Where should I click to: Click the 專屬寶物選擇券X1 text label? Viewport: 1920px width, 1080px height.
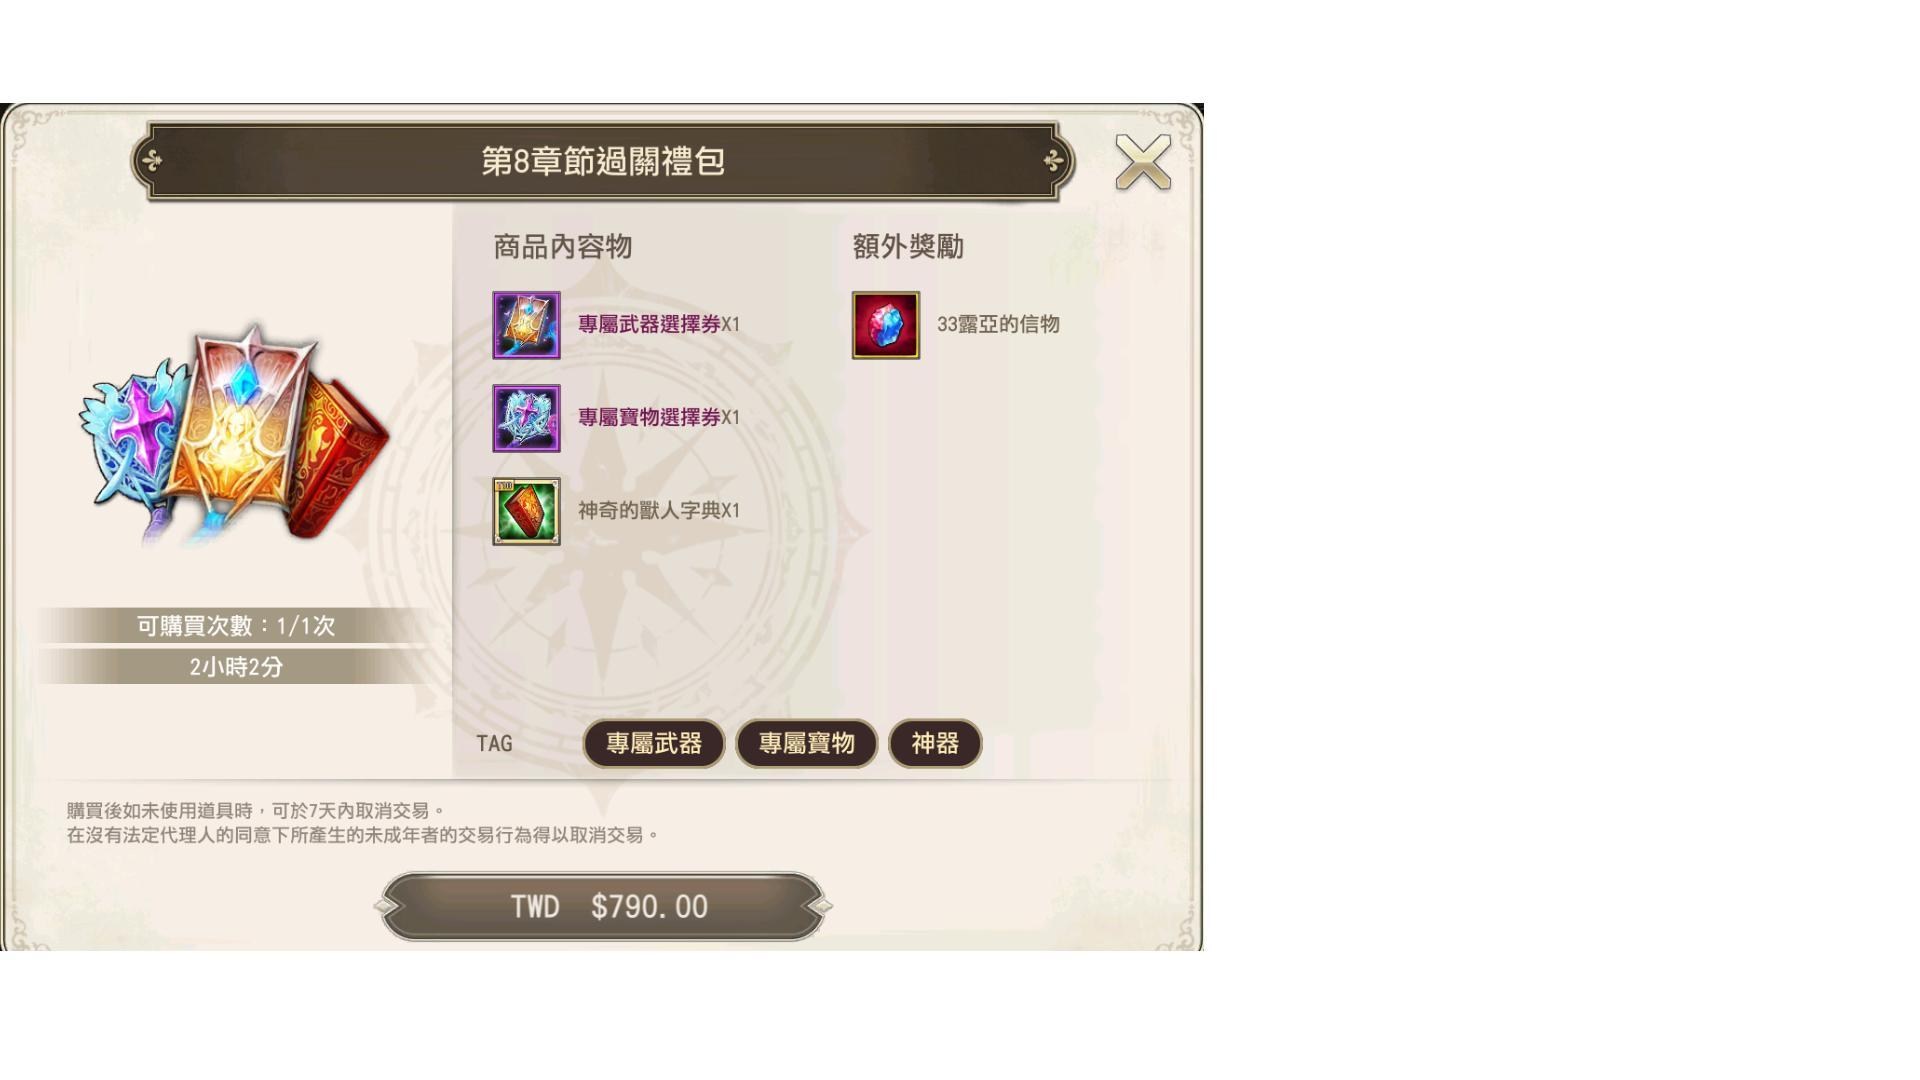point(659,417)
